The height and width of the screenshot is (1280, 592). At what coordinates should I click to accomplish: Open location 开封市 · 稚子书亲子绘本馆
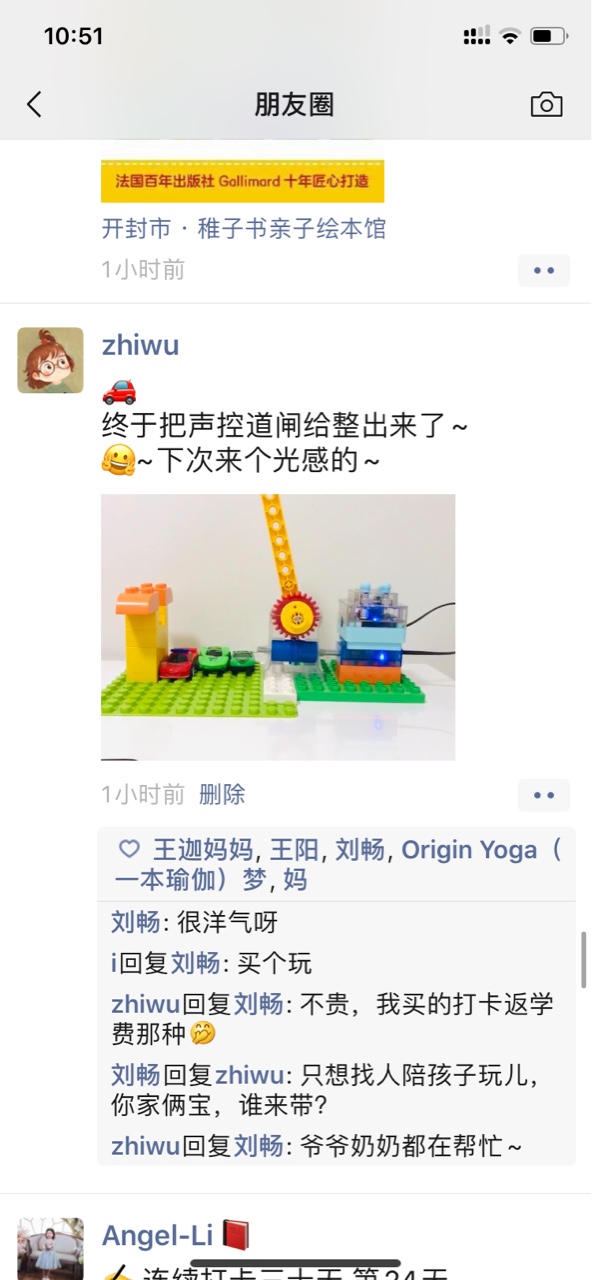point(244,229)
